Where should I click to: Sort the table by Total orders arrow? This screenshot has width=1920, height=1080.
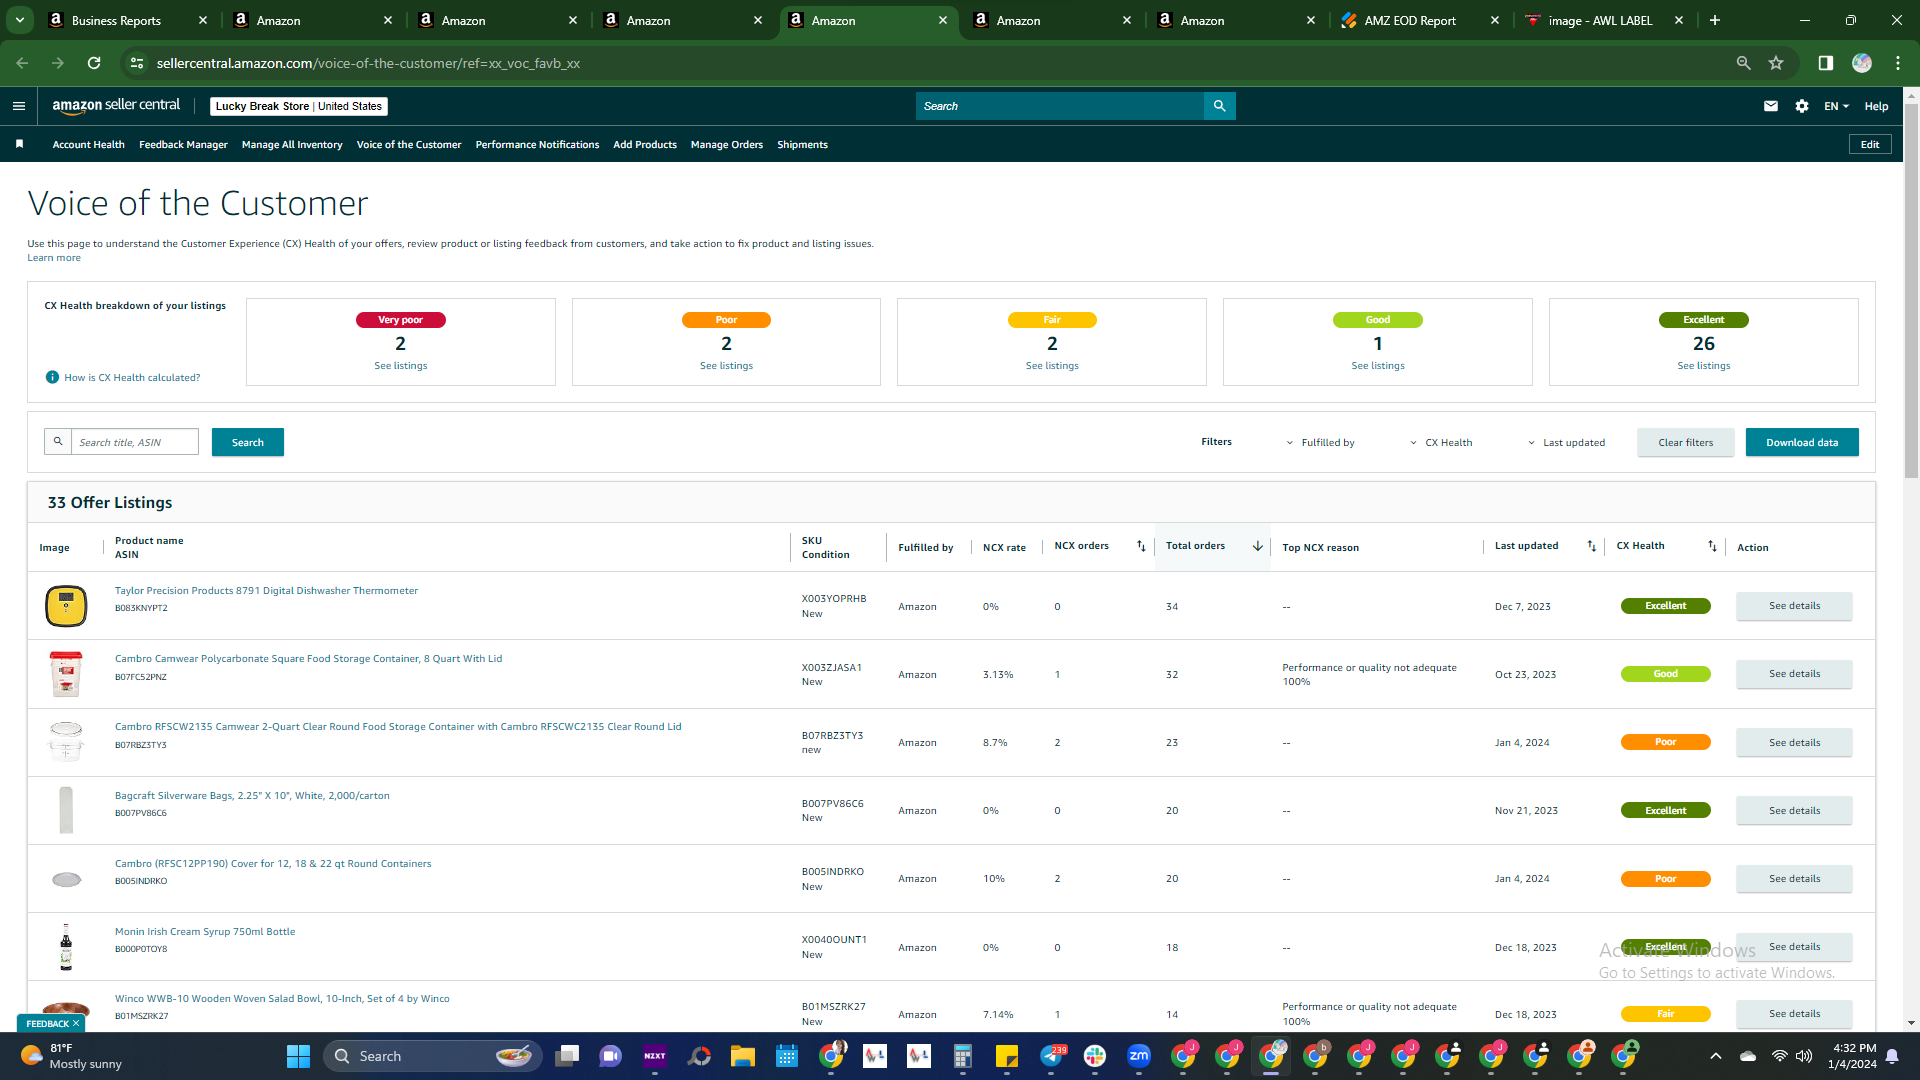point(1258,546)
